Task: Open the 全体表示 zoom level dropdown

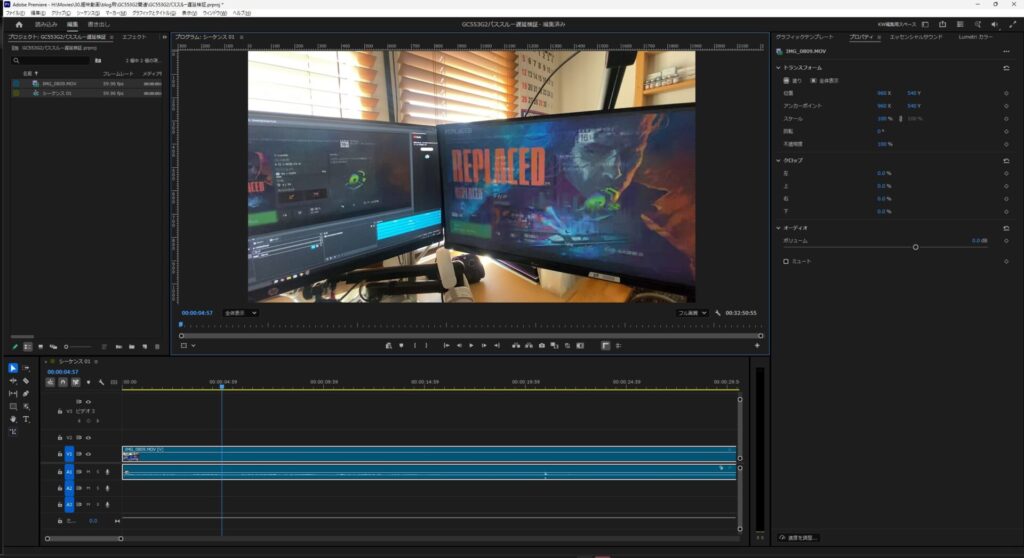Action: [x=240, y=313]
